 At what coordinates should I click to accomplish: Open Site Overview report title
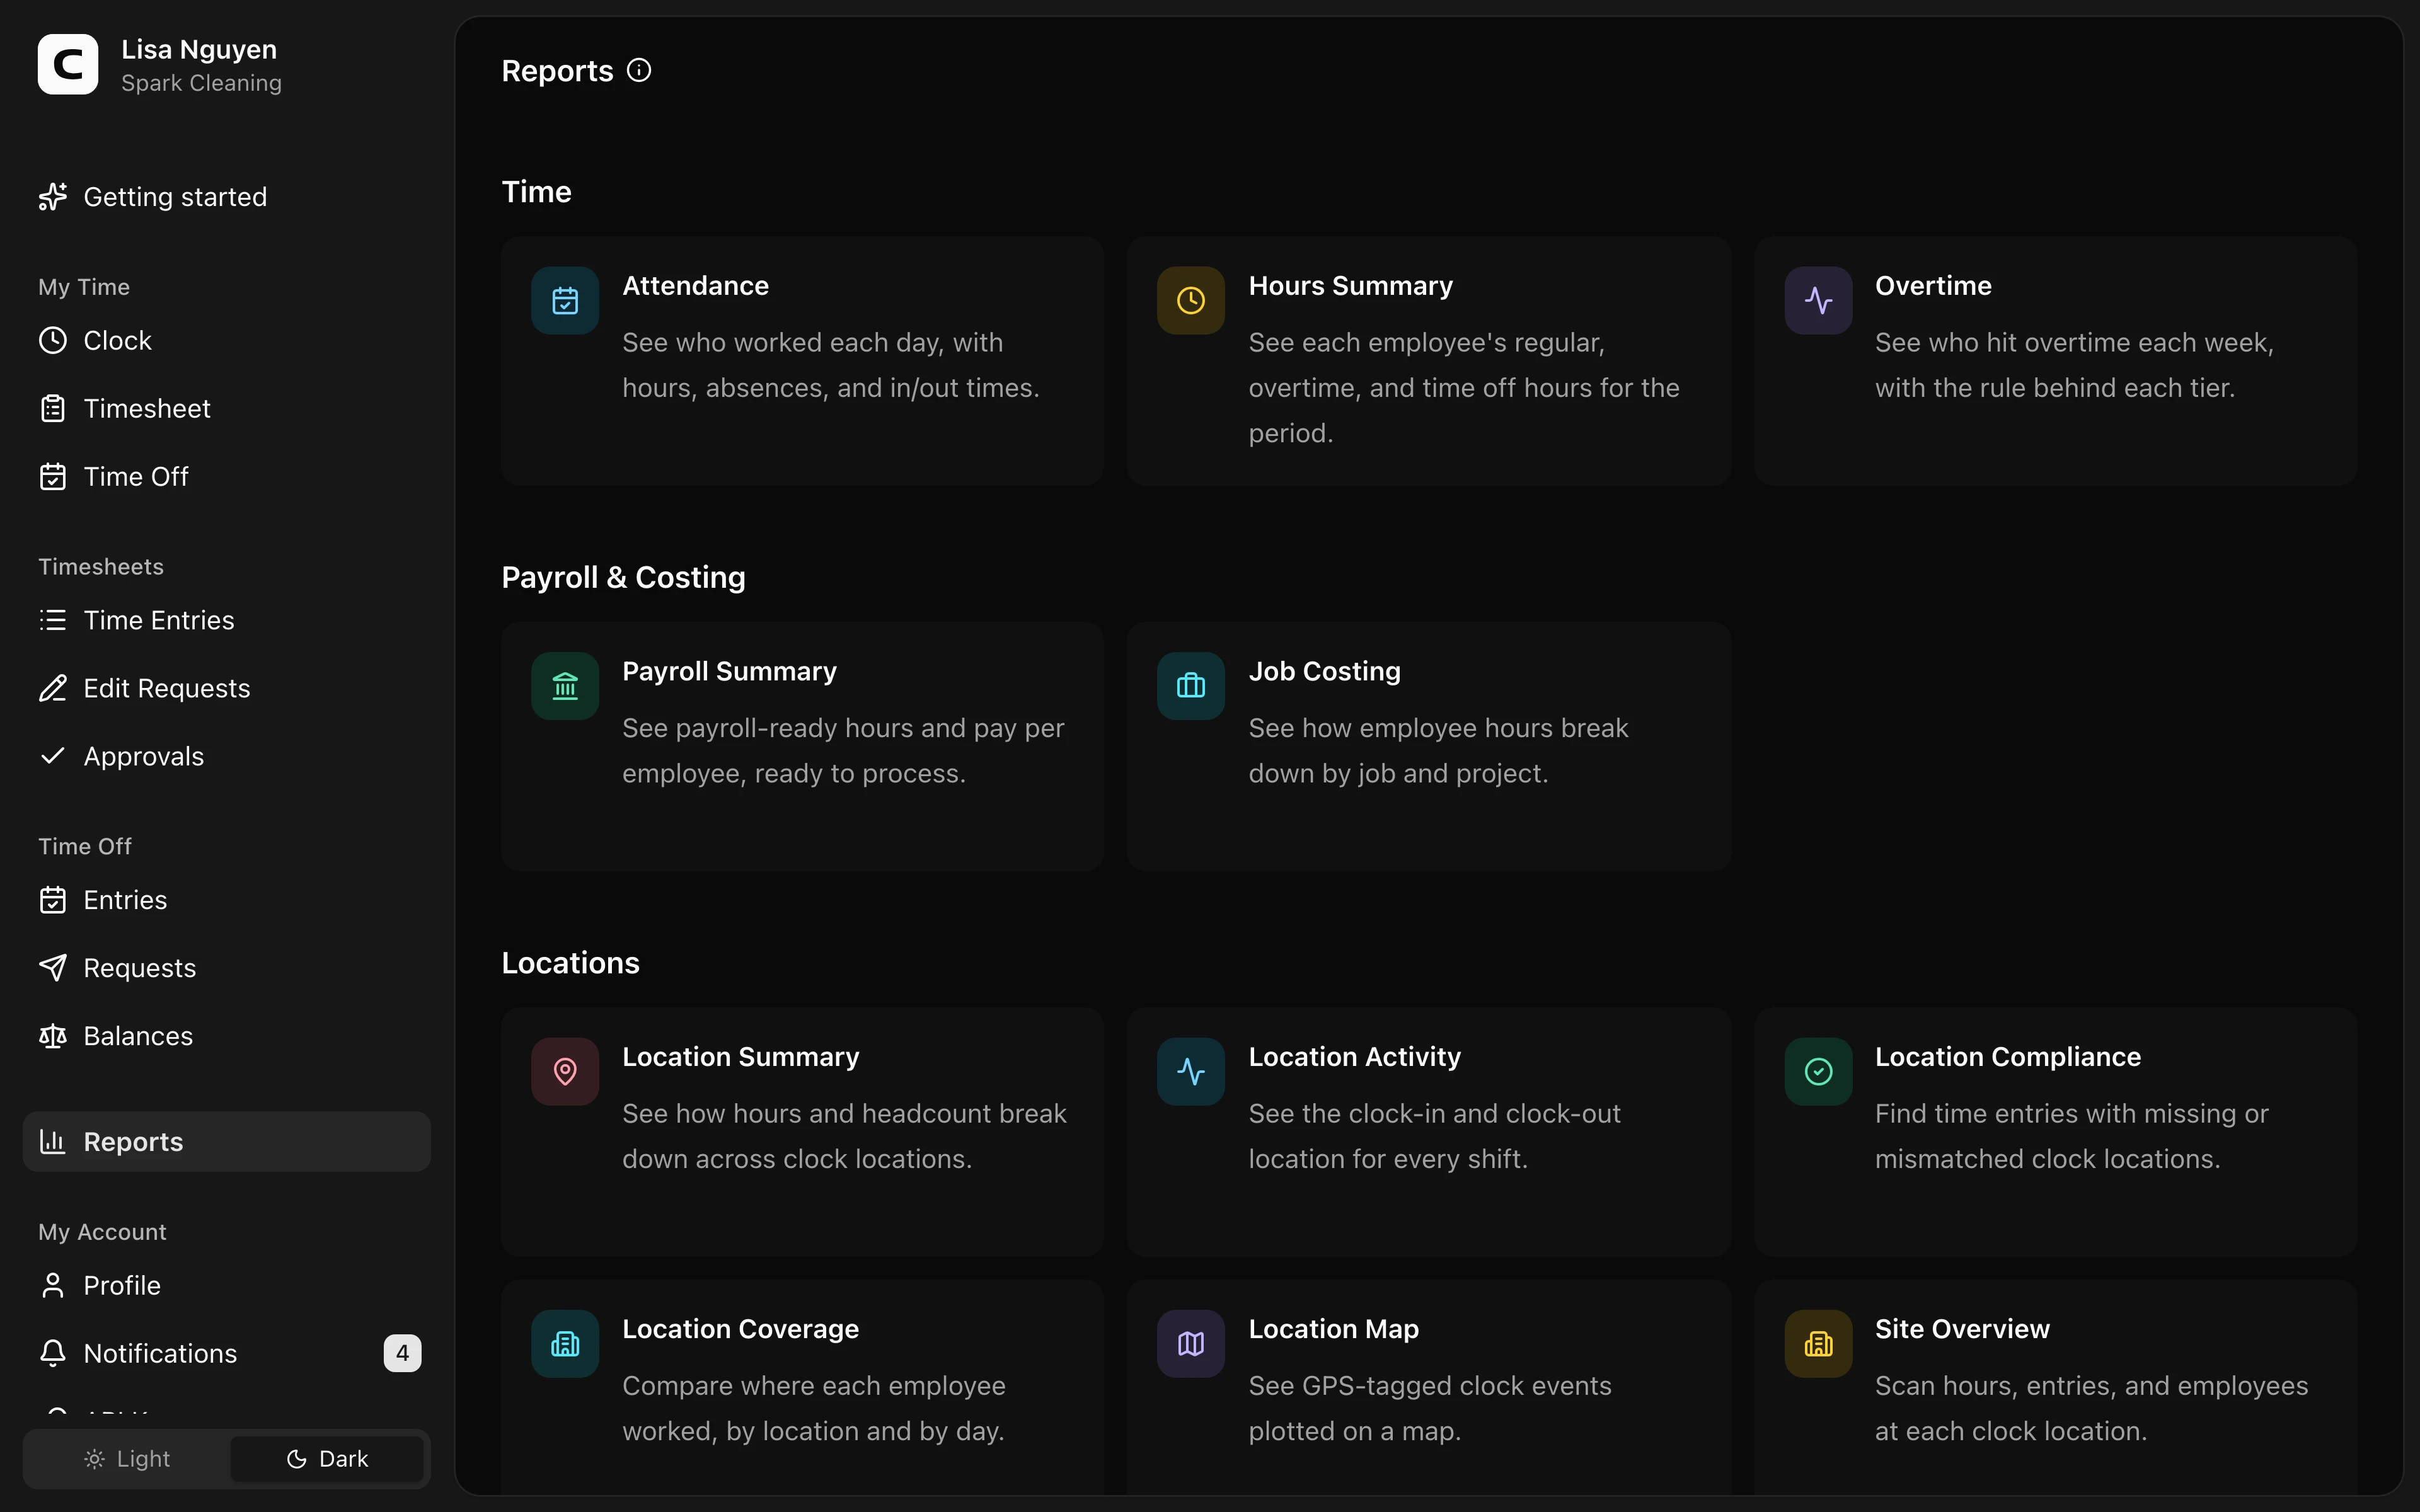pyautogui.click(x=1962, y=1329)
